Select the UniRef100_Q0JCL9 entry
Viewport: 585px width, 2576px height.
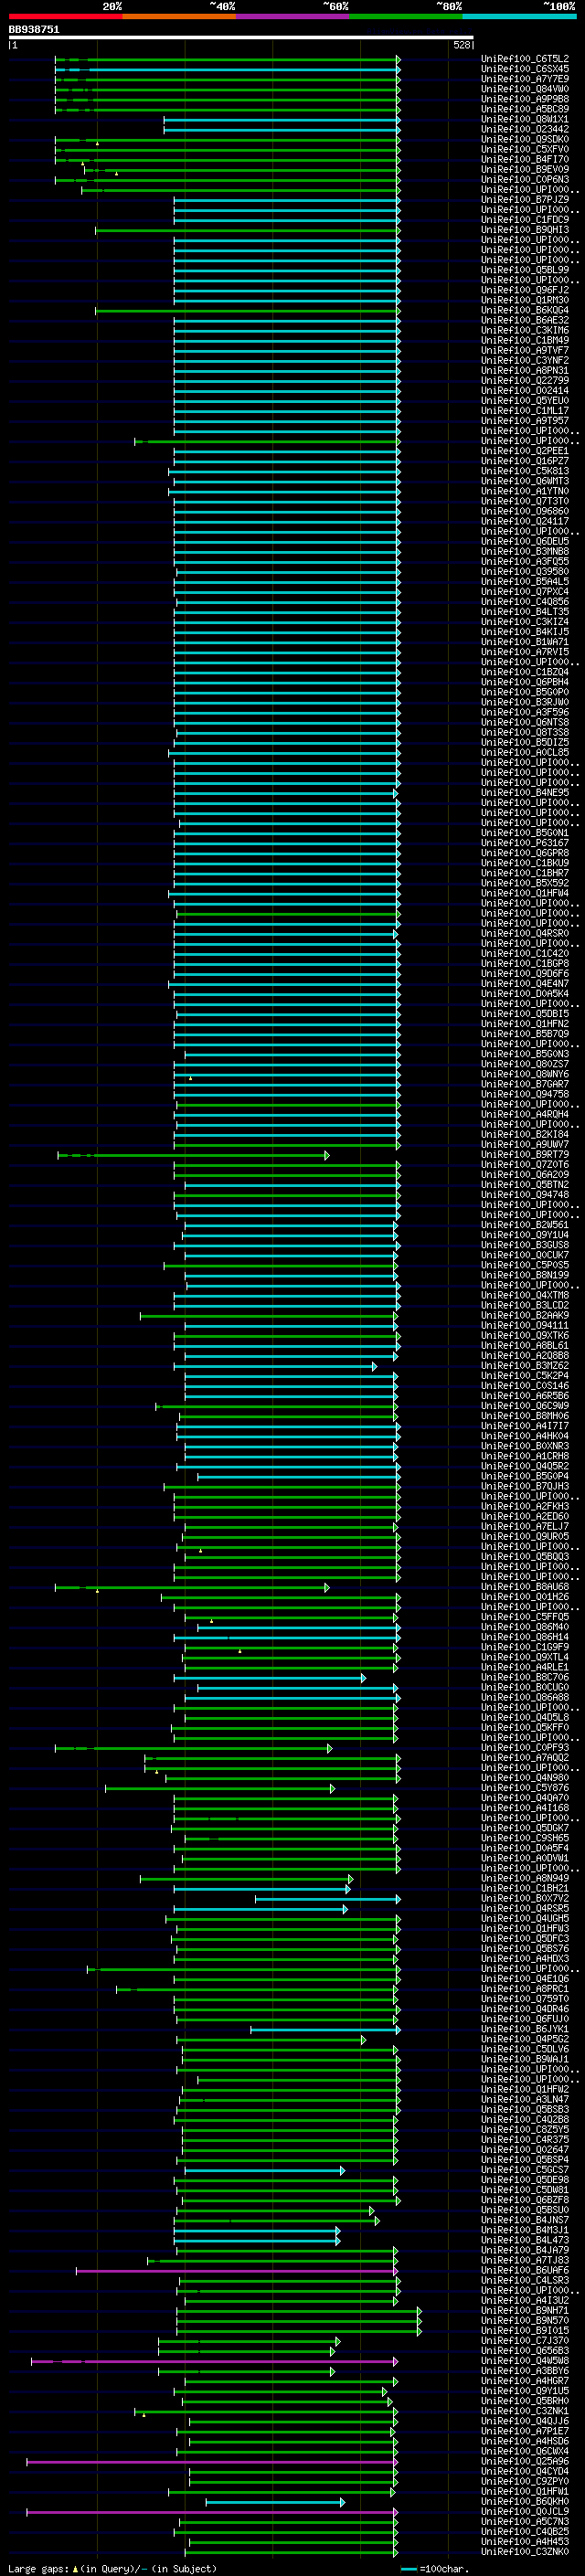pyautogui.click(x=525, y=2511)
